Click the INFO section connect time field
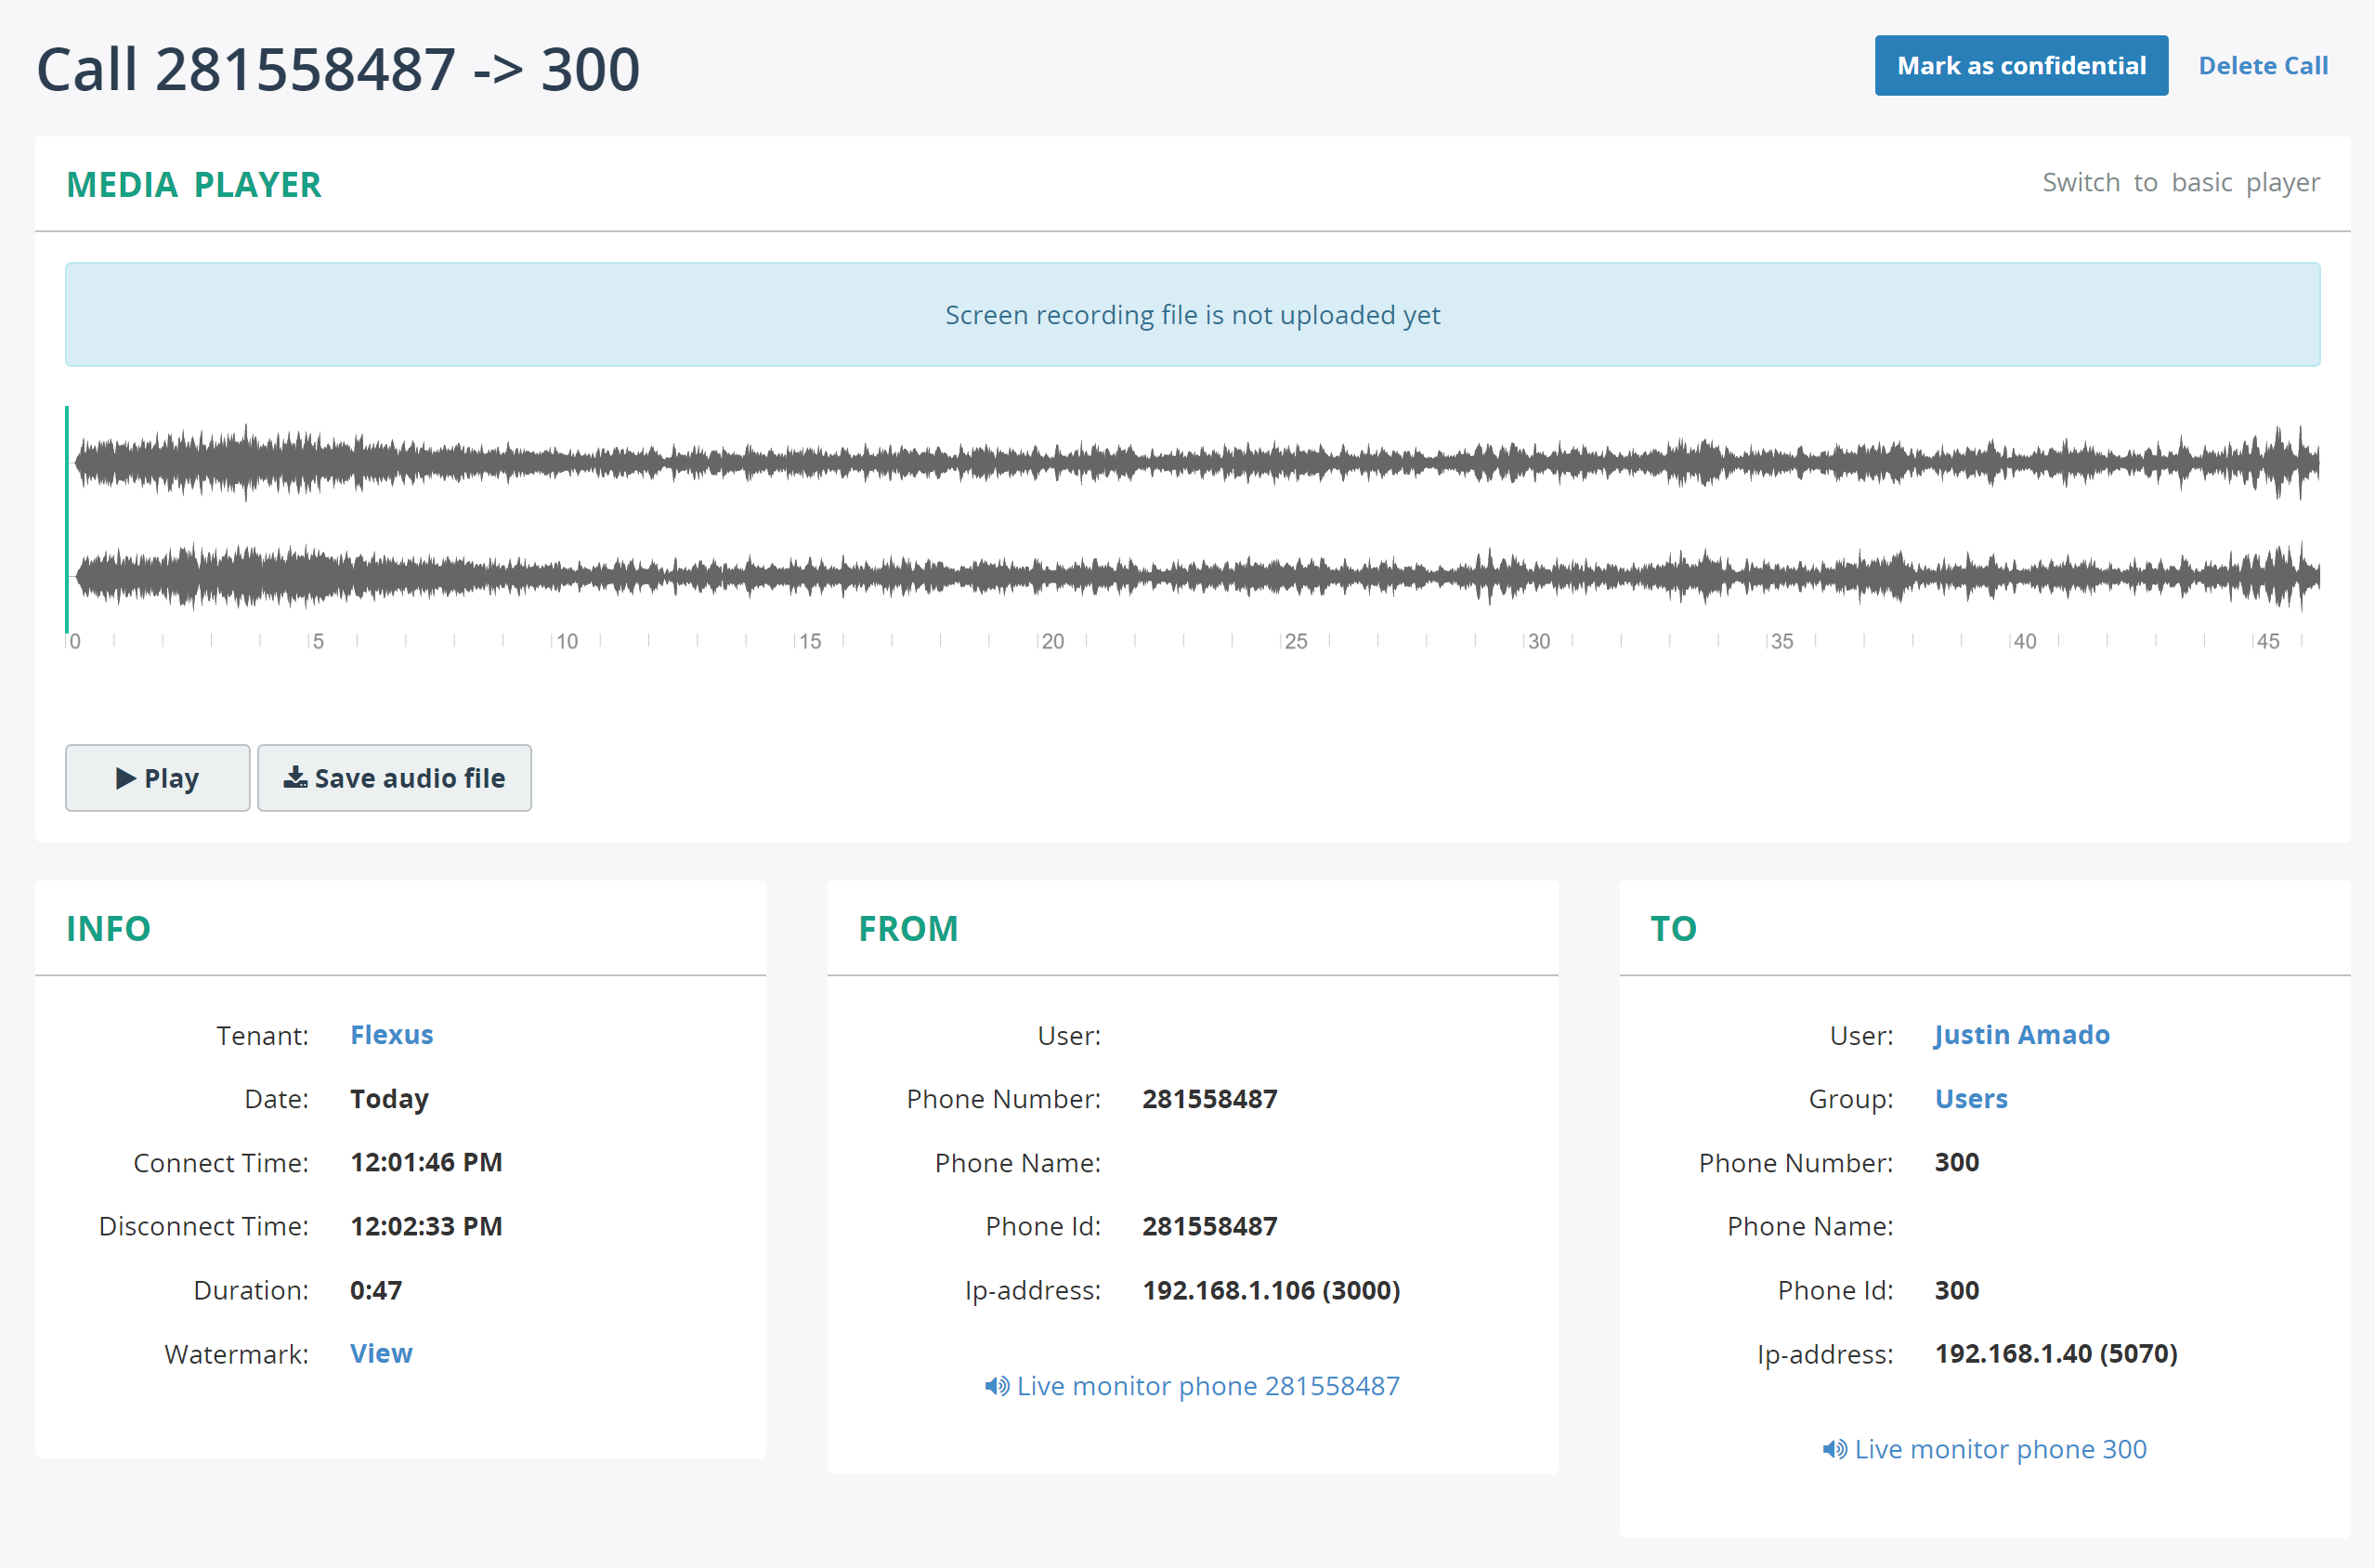Screen dimensions: 2375x1568 426,1162
